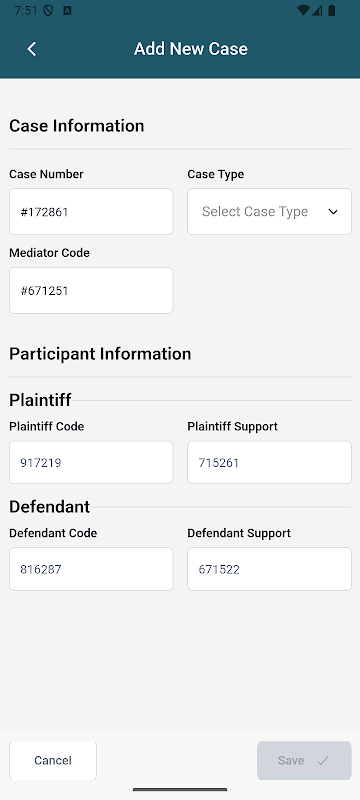The height and width of the screenshot is (800, 360).
Task: Expand Case Type using chevron arrow
Action: point(333,212)
